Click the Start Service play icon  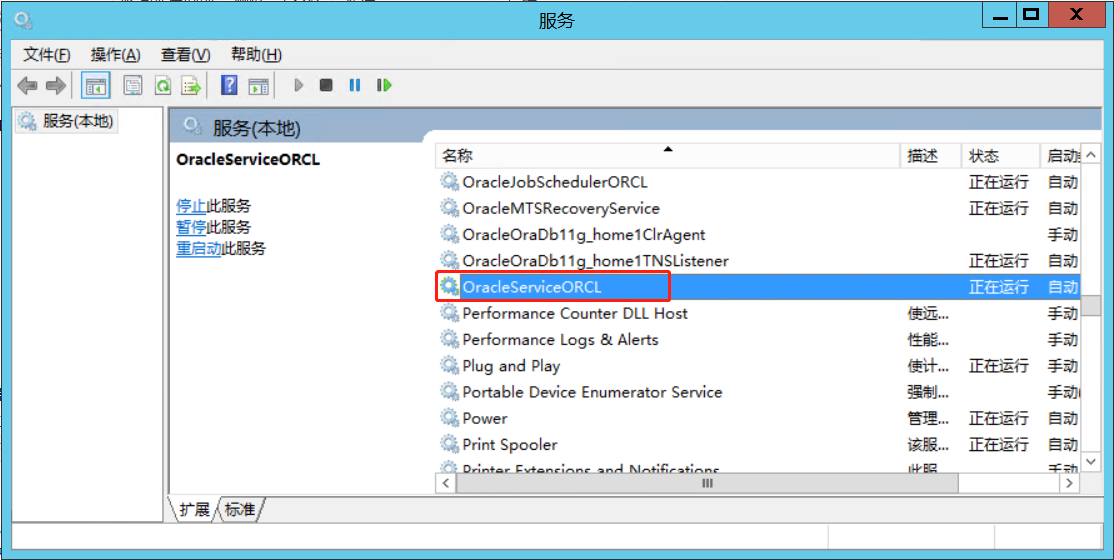[x=299, y=86]
